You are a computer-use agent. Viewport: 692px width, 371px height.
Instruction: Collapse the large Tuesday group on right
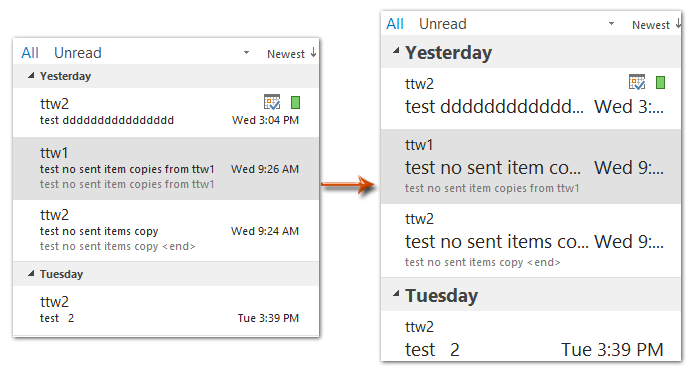pos(396,293)
